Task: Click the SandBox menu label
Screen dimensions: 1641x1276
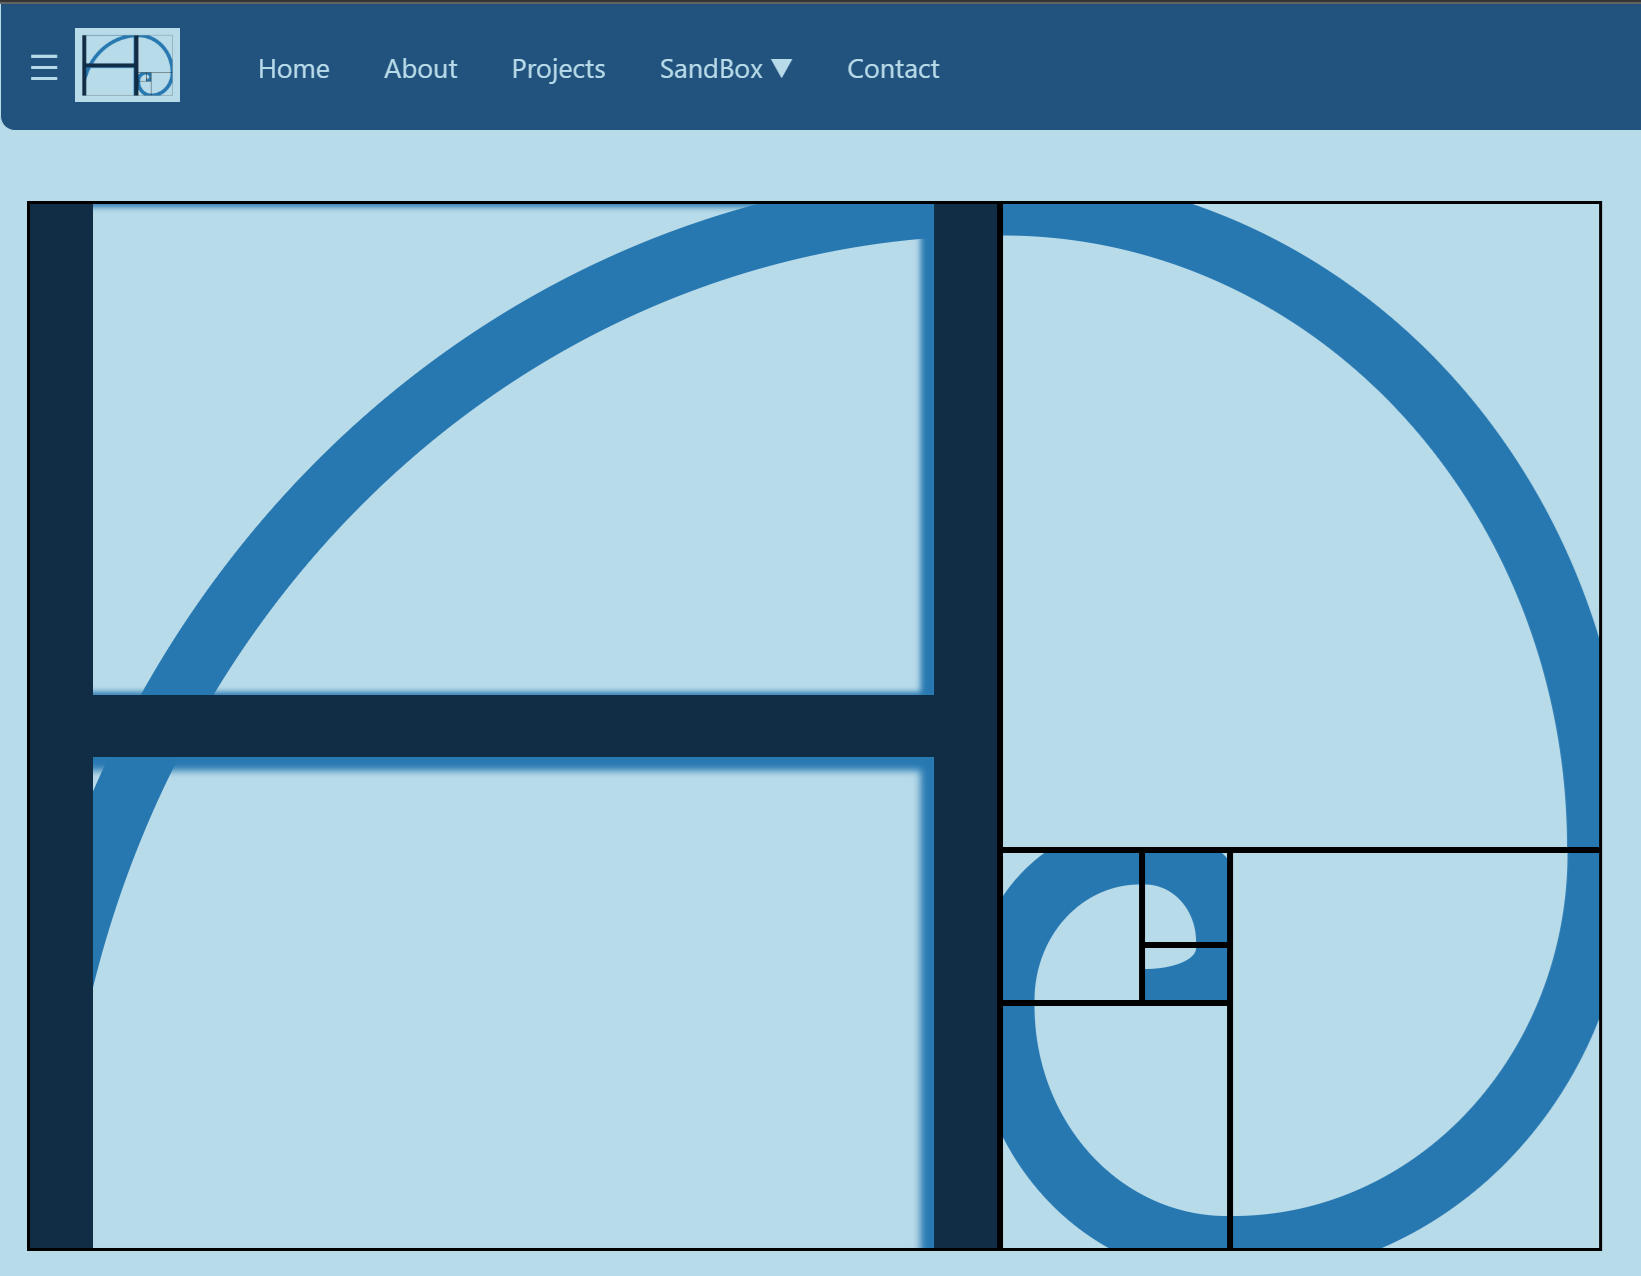Action: pos(710,69)
